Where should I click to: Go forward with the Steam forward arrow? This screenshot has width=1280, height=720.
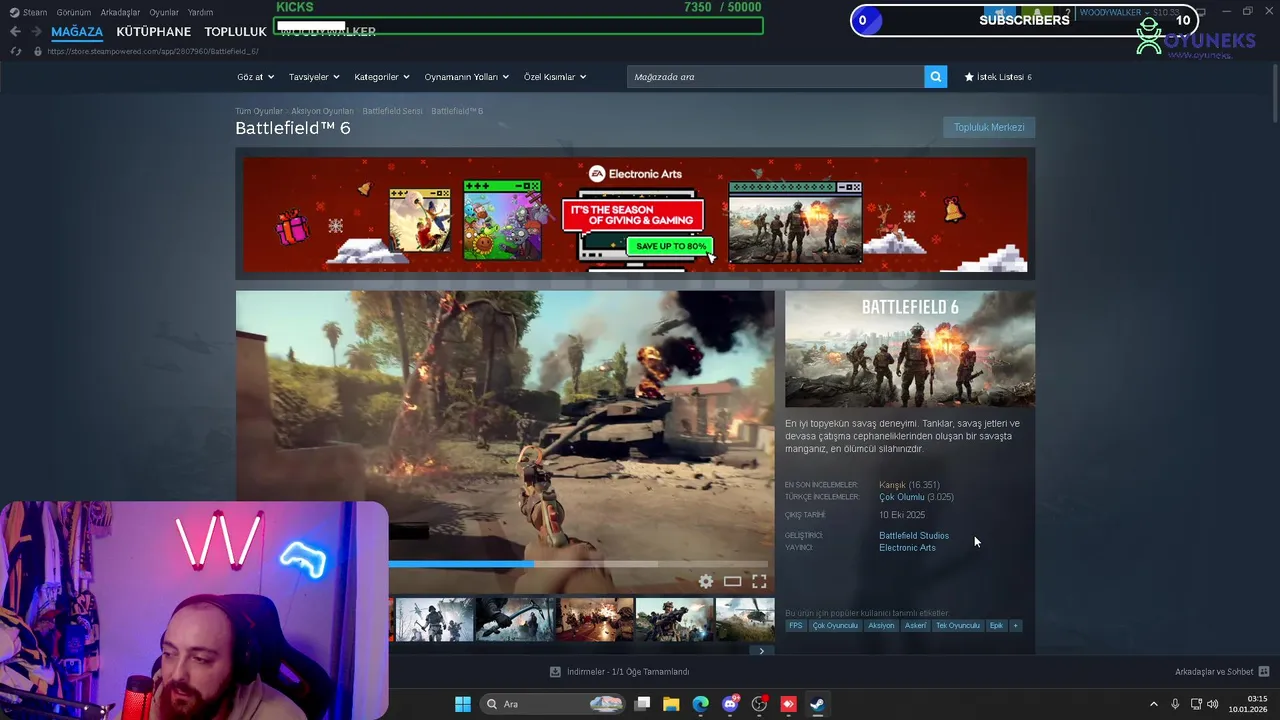pyautogui.click(x=36, y=32)
